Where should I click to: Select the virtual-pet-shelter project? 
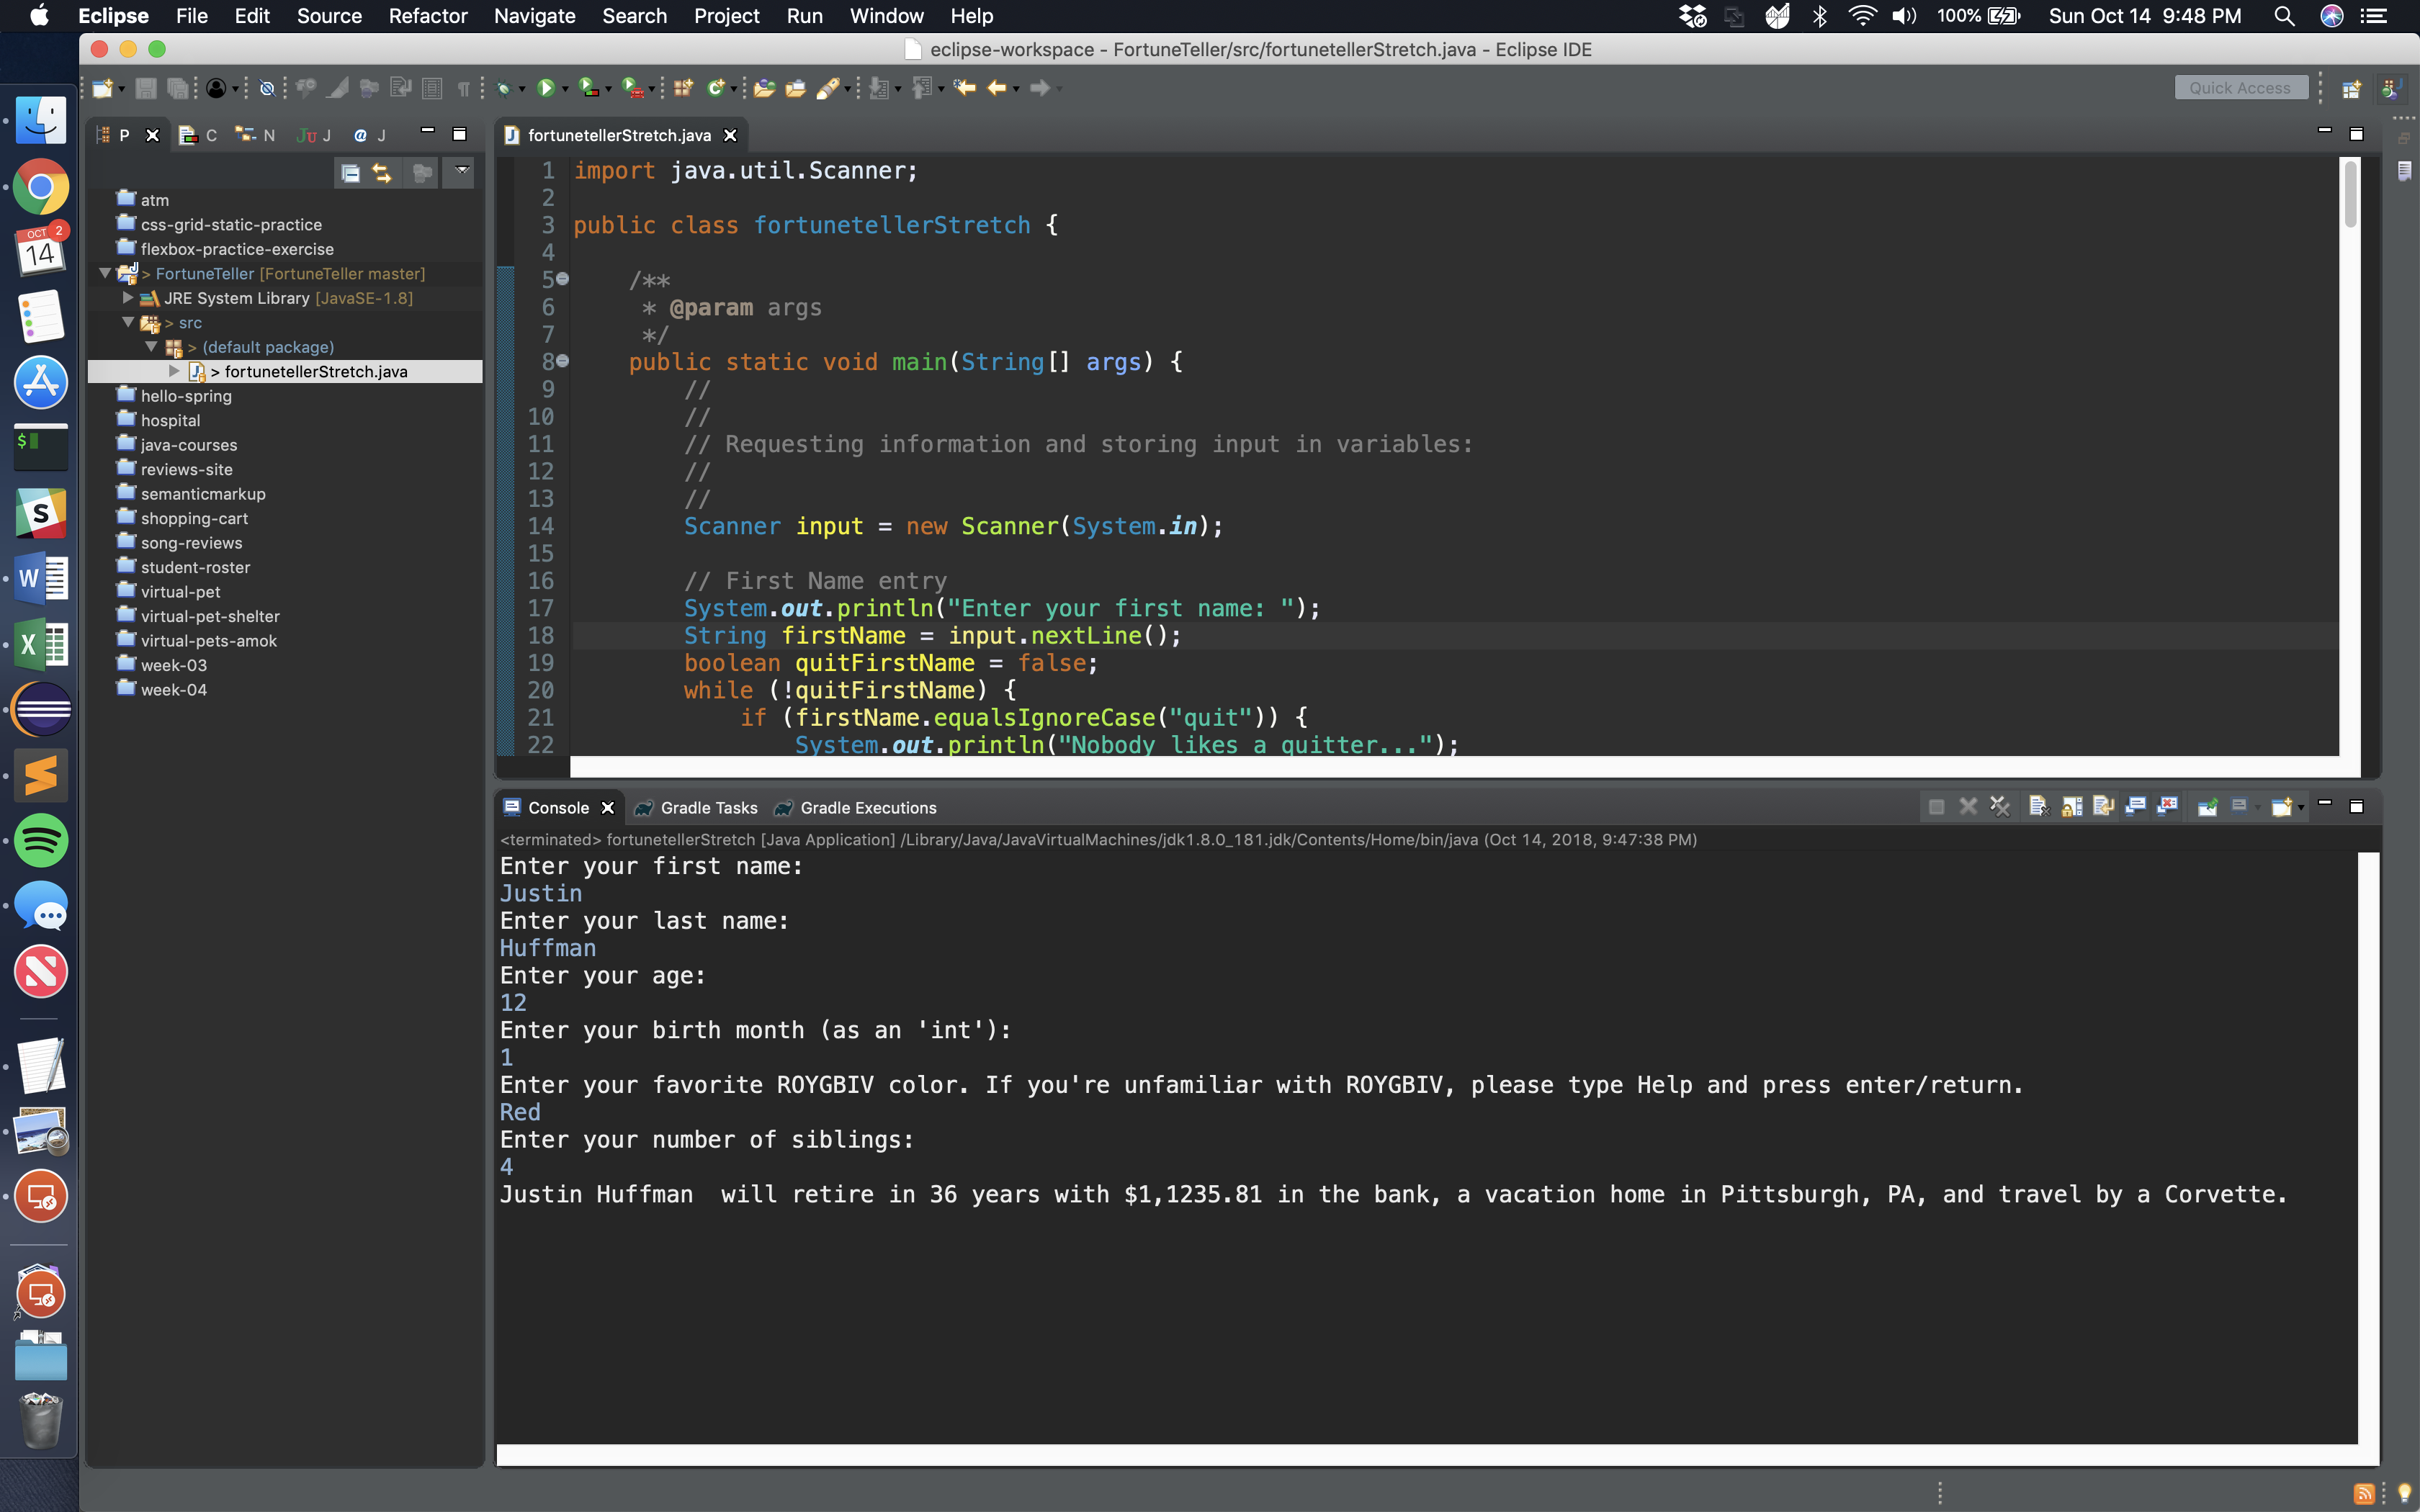[x=210, y=616]
